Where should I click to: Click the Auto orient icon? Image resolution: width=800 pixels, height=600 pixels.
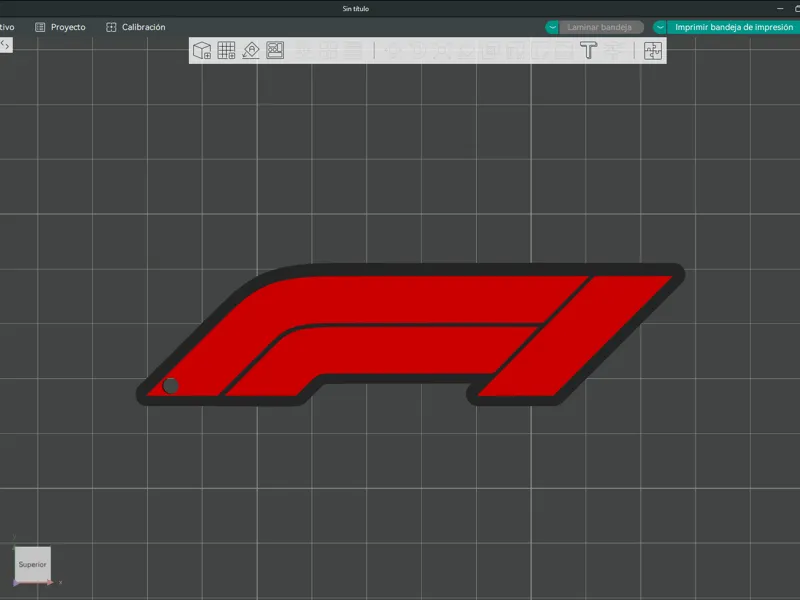click(251, 51)
